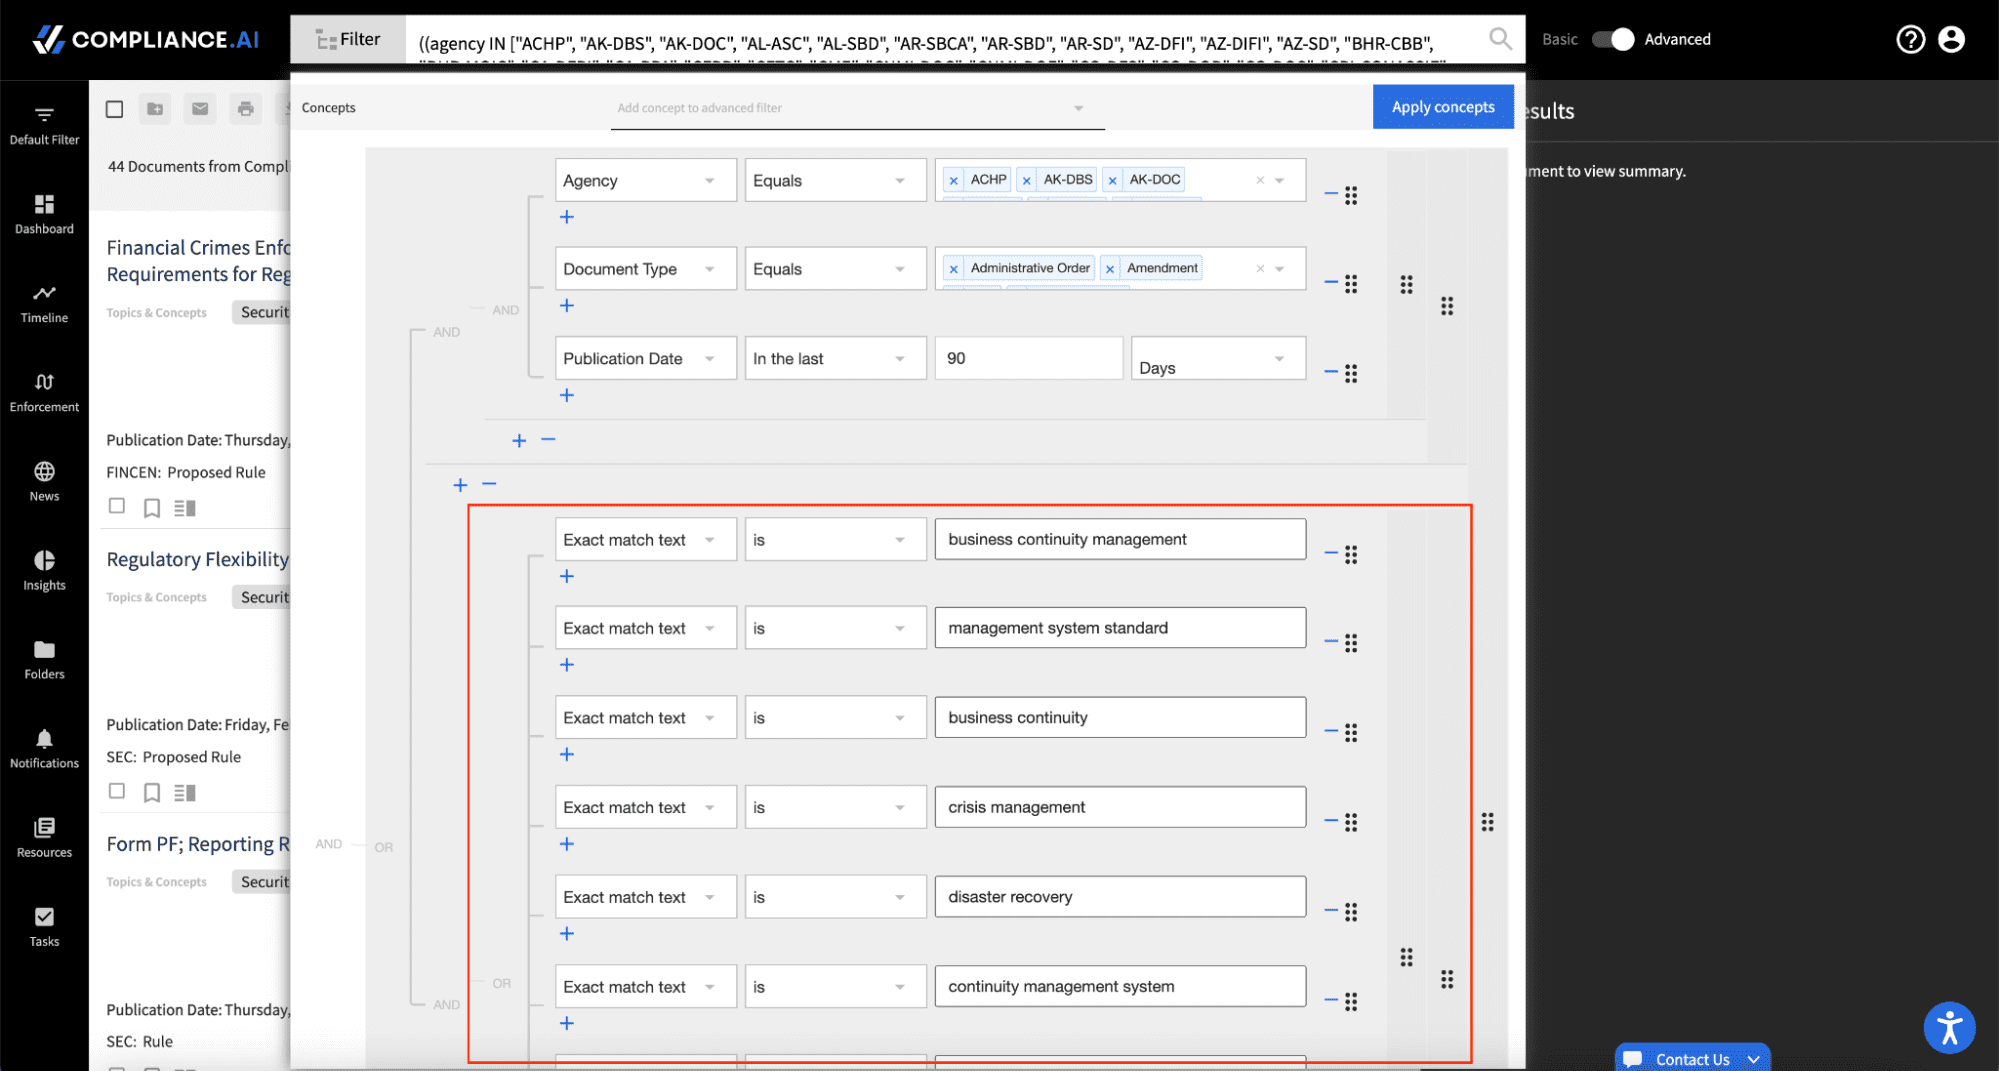Open 'Exact match text' dropdown for crisis management
Viewport: 1999px width, 1071px height.
(645, 807)
